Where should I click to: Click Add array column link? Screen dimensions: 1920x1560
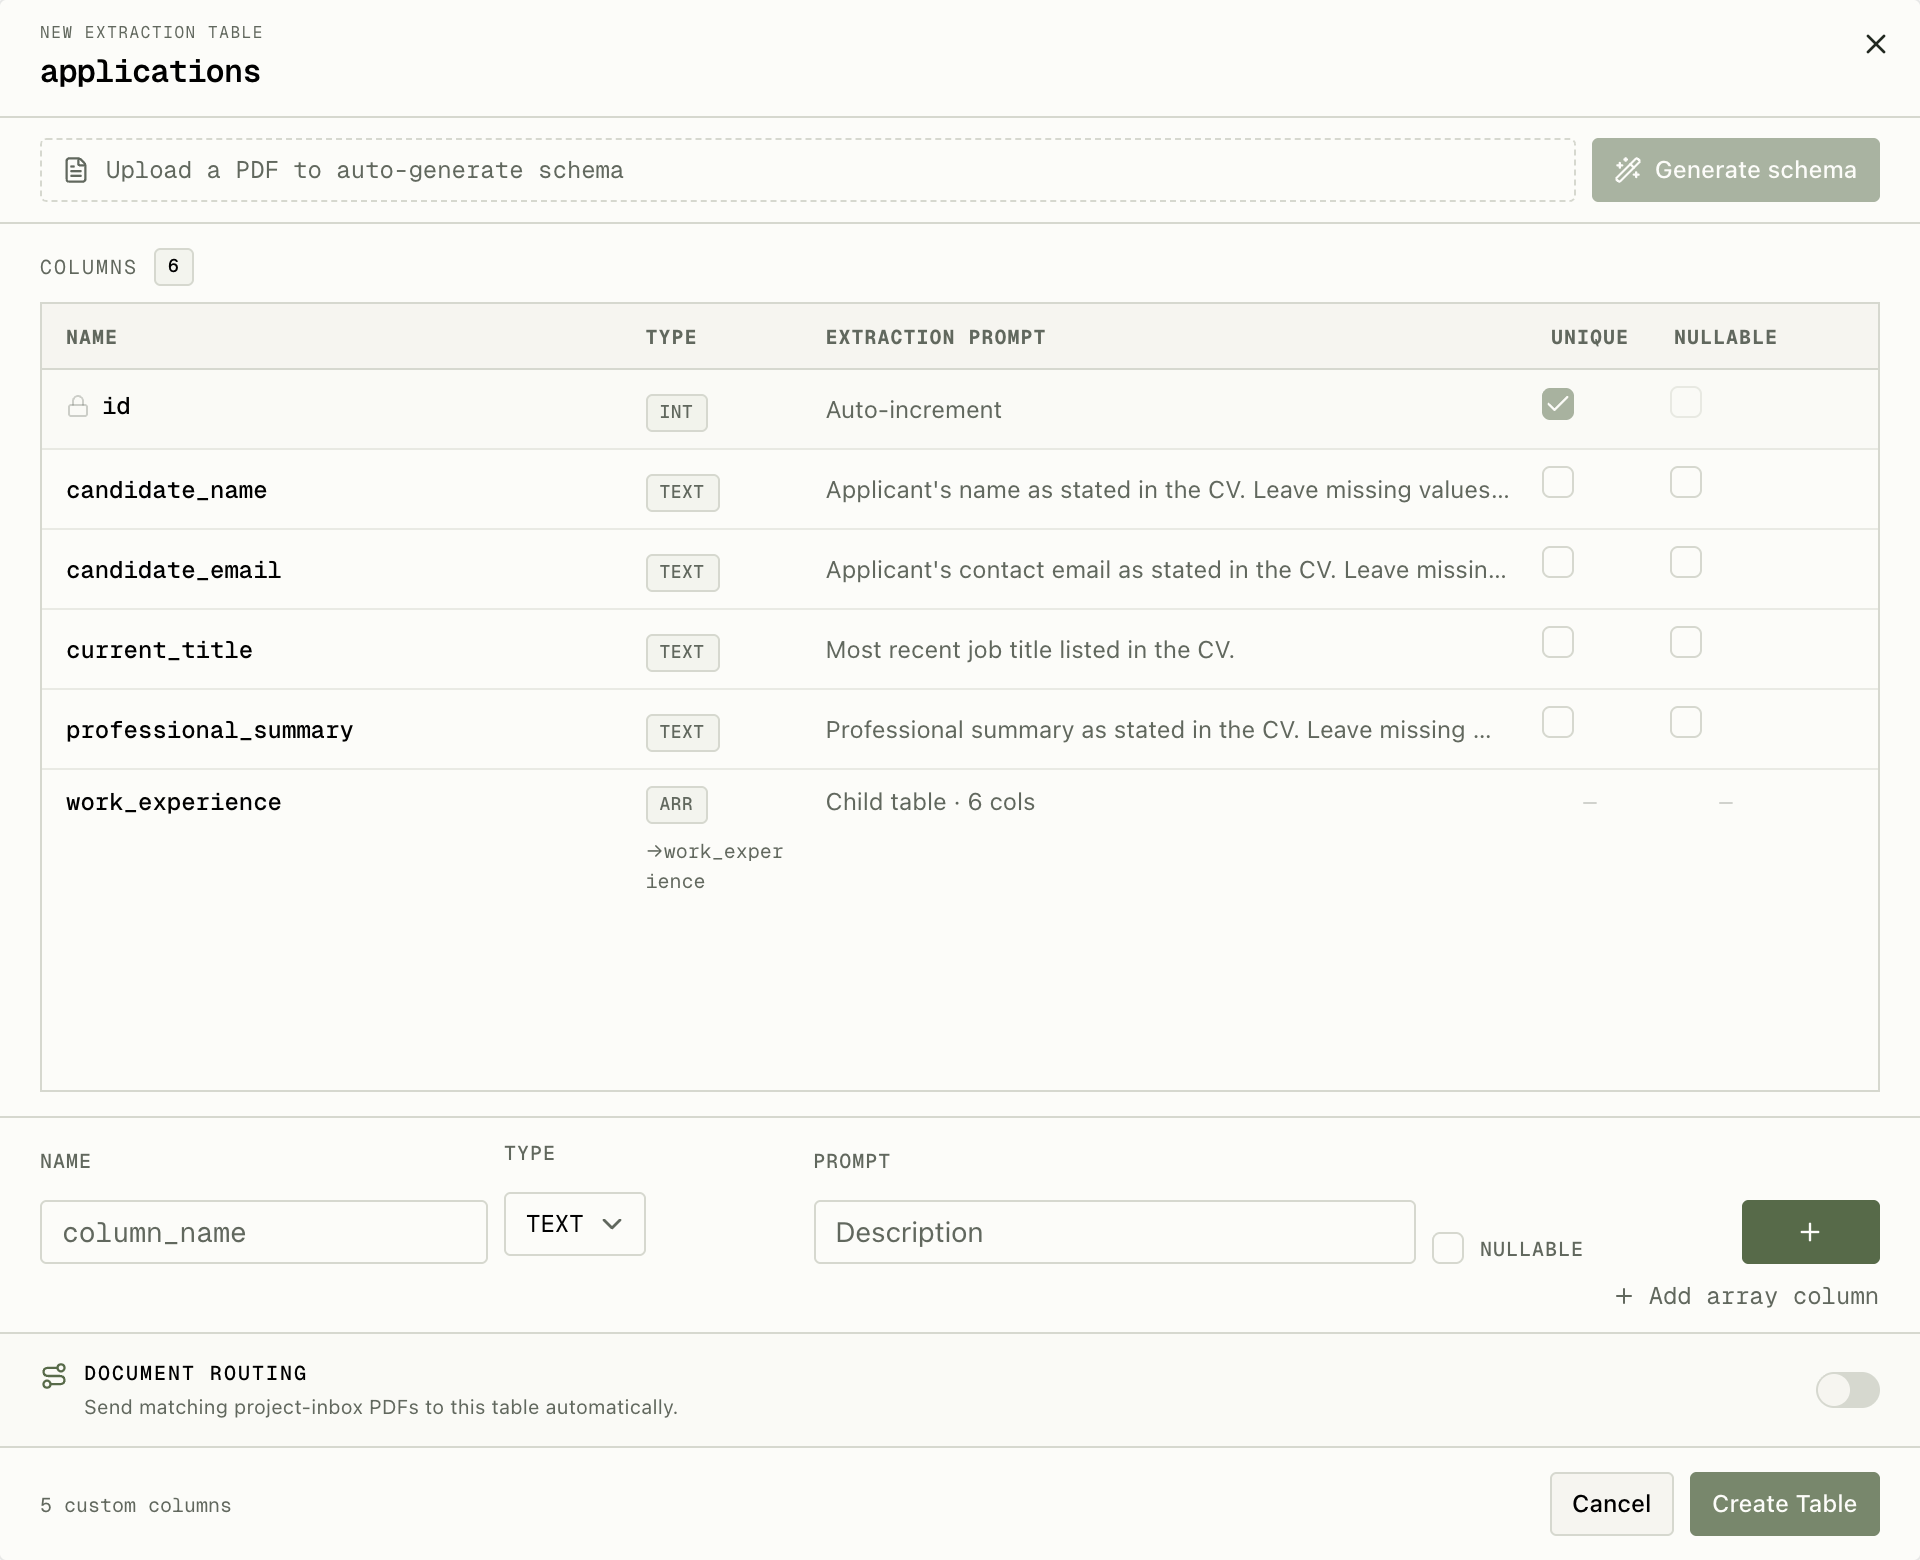1747,1296
